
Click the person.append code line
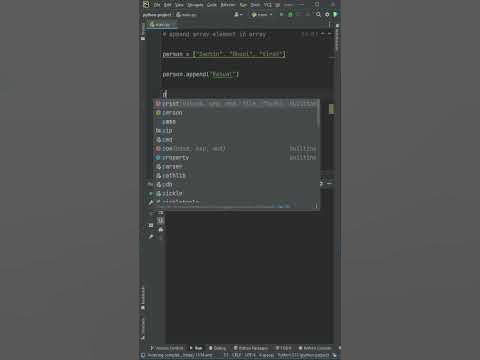tap(201, 74)
